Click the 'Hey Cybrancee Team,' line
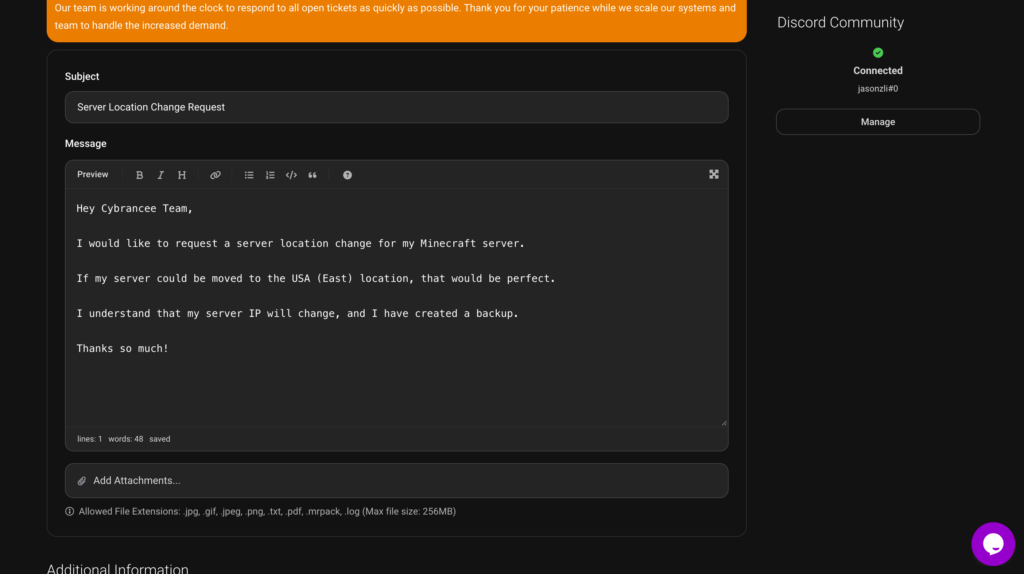 tap(135, 208)
